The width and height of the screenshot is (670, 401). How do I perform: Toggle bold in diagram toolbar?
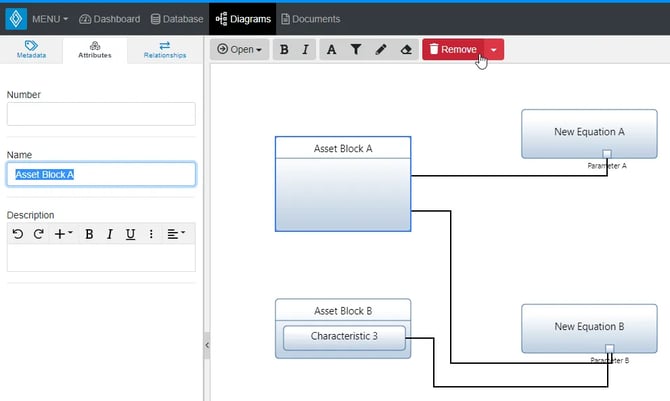point(284,49)
